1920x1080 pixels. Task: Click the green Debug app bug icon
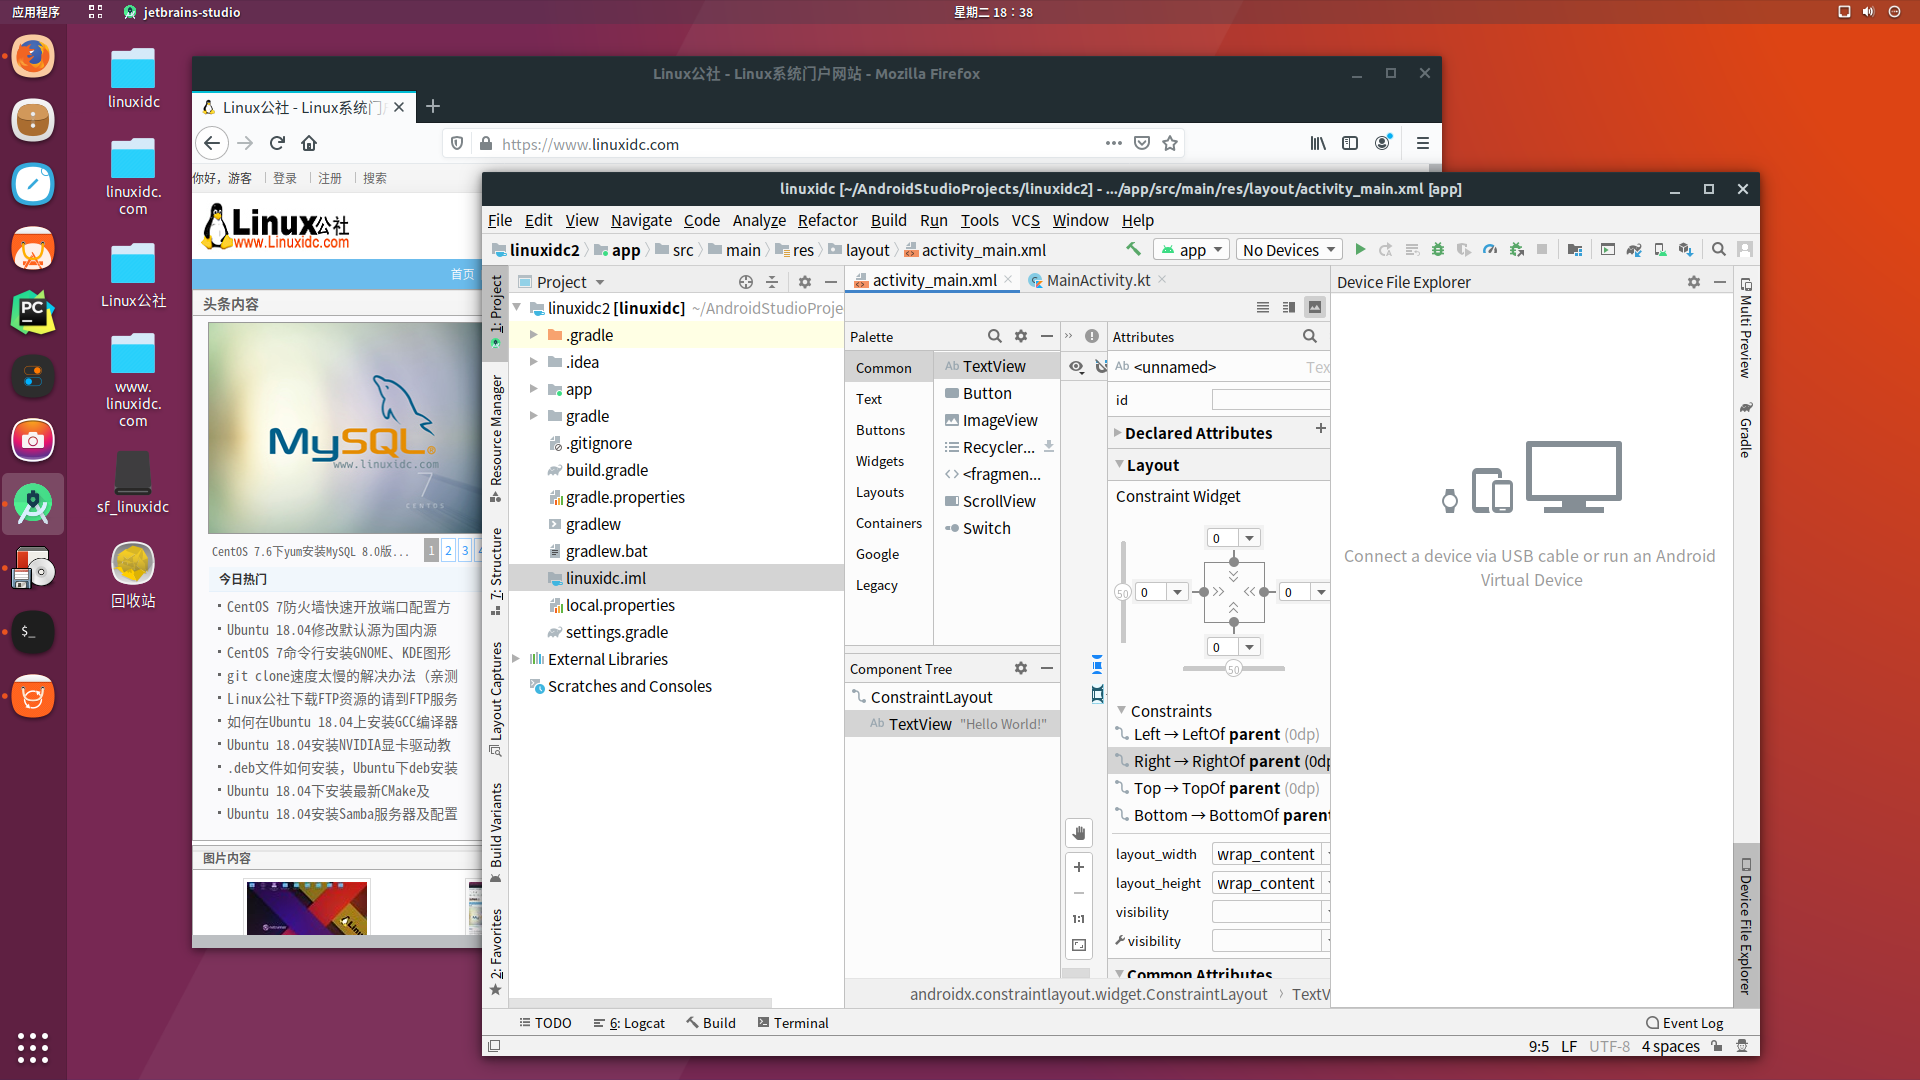point(1438,249)
